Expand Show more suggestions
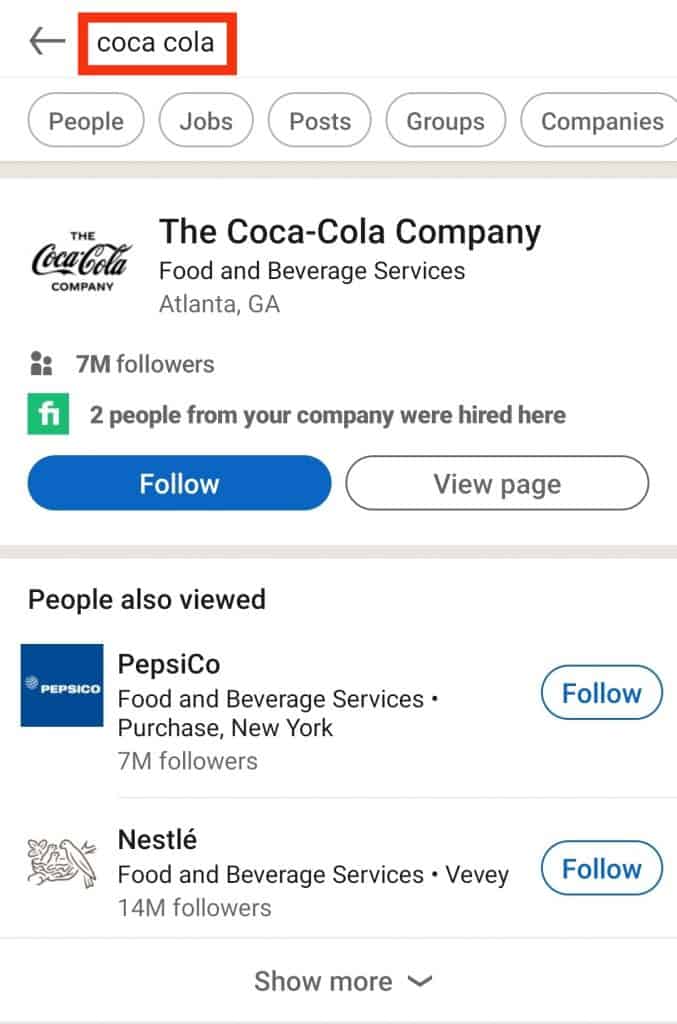This screenshot has width=677, height=1024. (x=323, y=981)
